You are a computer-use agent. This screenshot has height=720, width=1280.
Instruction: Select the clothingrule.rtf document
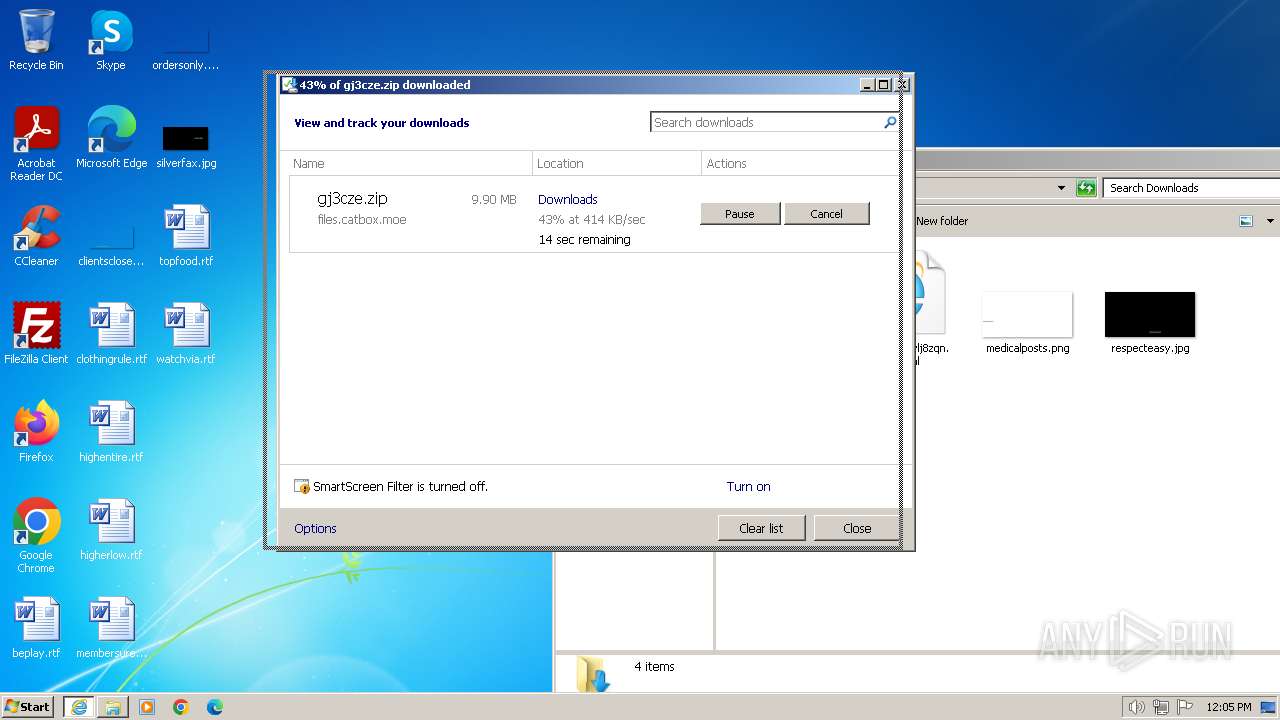[x=111, y=334]
